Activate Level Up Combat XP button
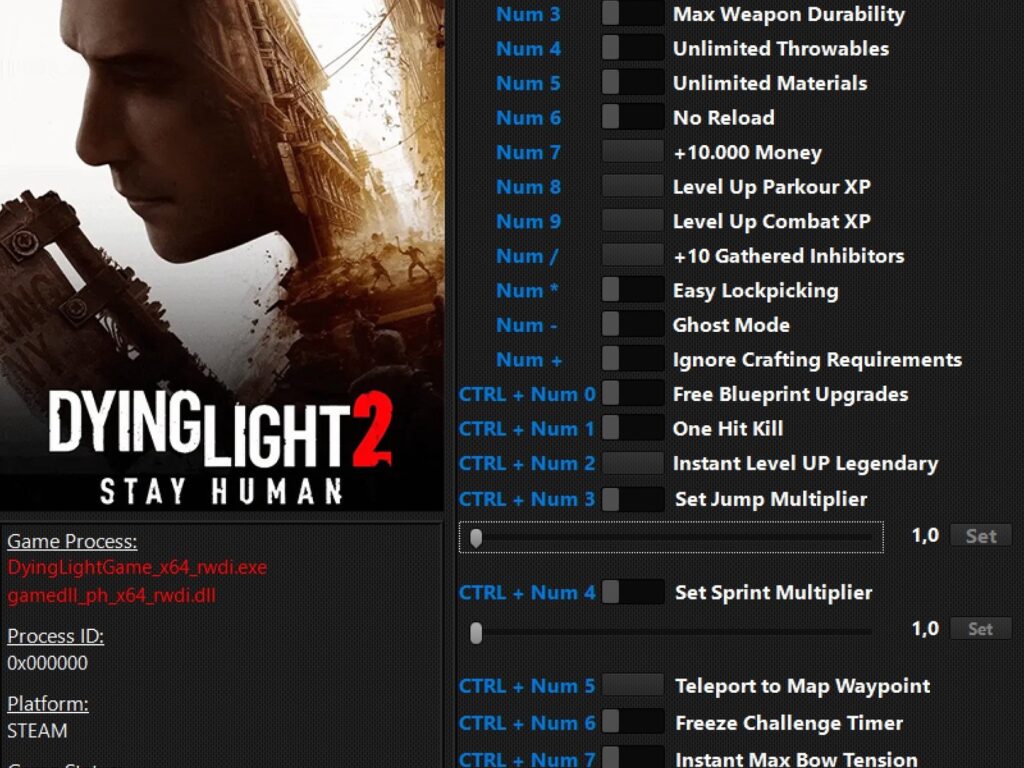 pos(632,221)
